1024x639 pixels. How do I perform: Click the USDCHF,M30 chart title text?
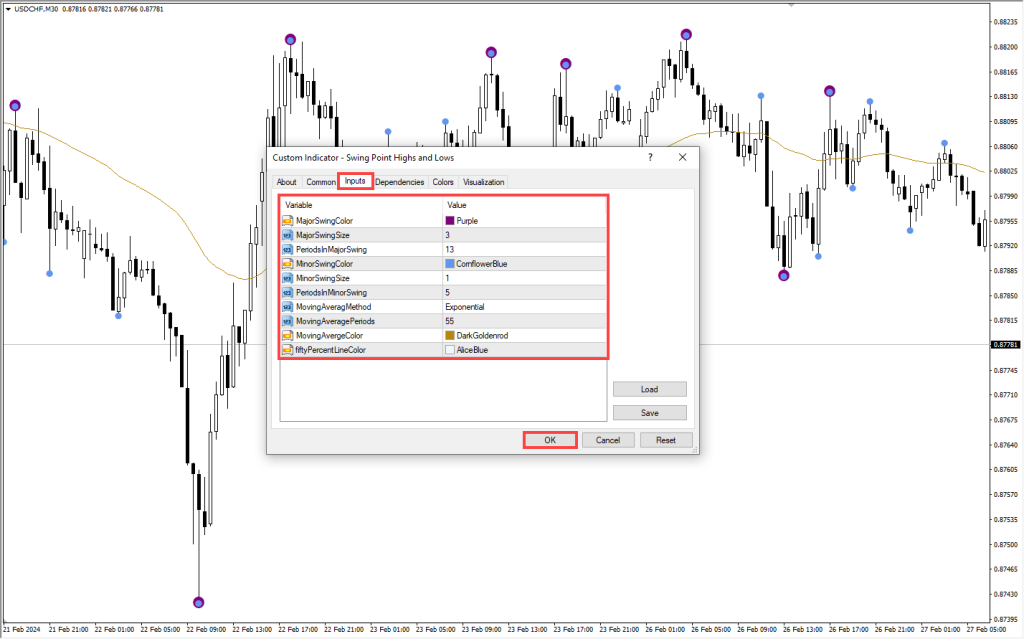coord(36,9)
